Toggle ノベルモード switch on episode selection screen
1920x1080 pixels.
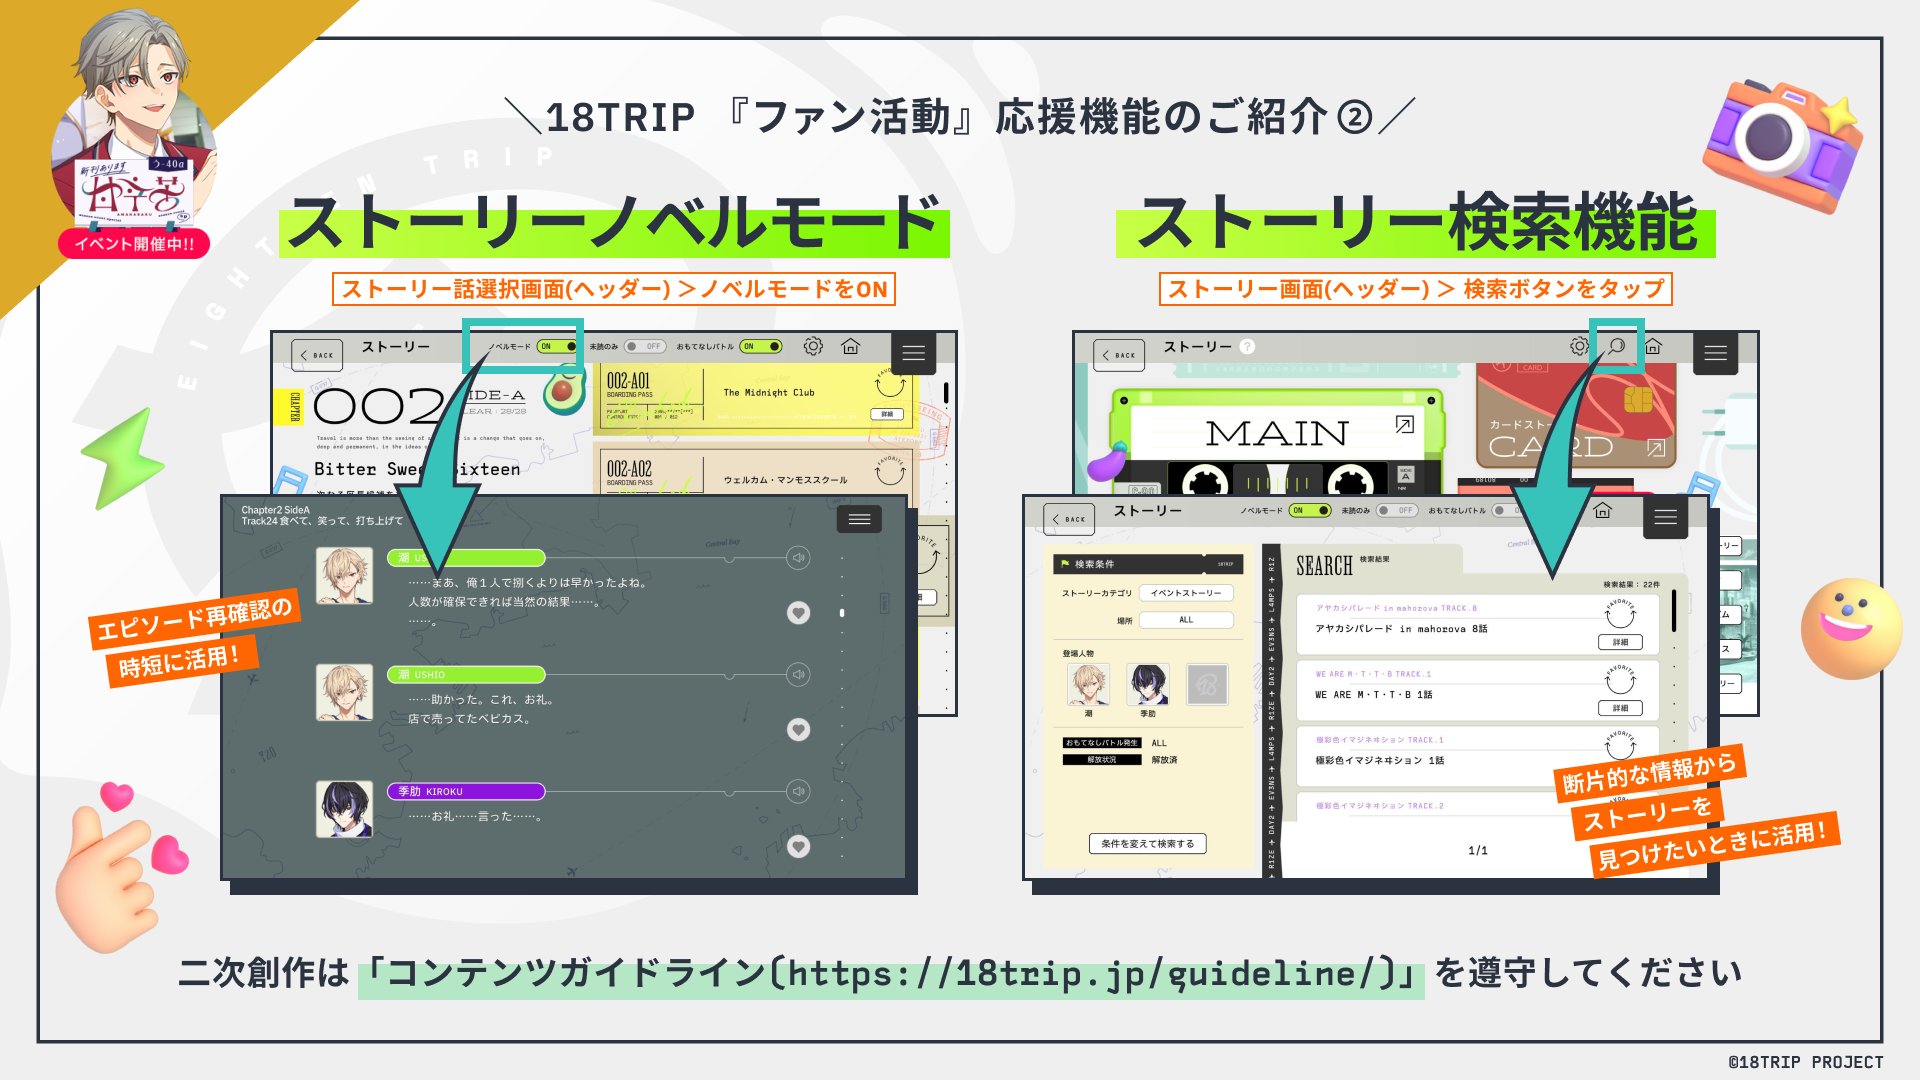pyautogui.click(x=558, y=347)
